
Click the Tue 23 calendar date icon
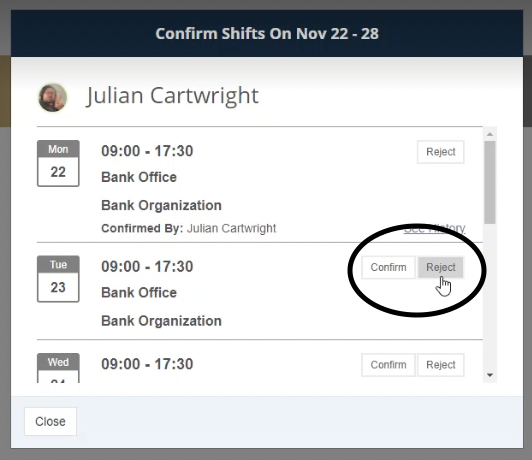pos(58,279)
